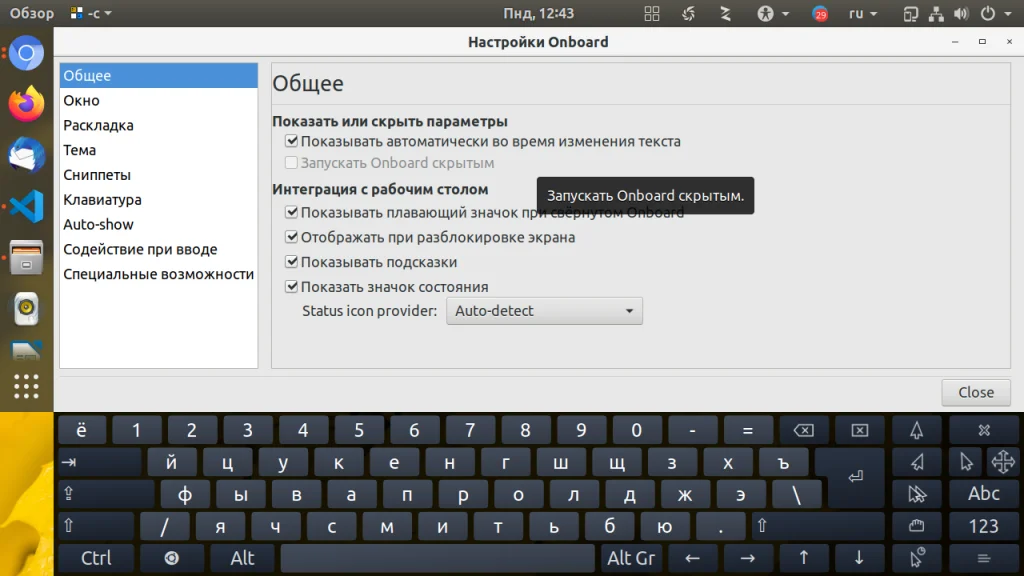This screenshot has height=576, width=1024.
Task: Select Сниппеты in the settings sidebar
Action: click(159, 174)
